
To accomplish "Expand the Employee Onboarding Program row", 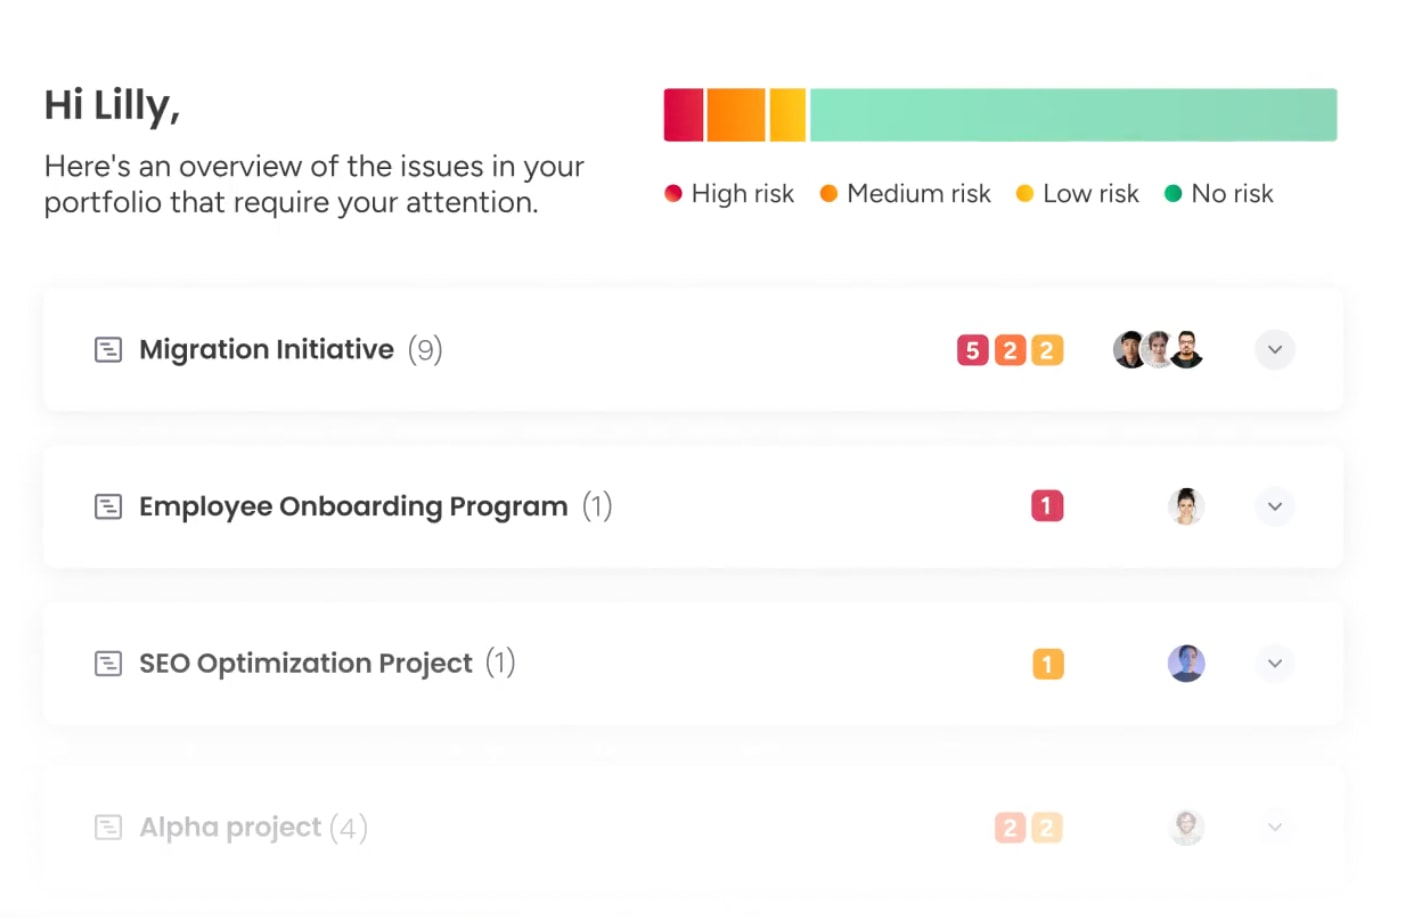I will click(x=1274, y=506).
